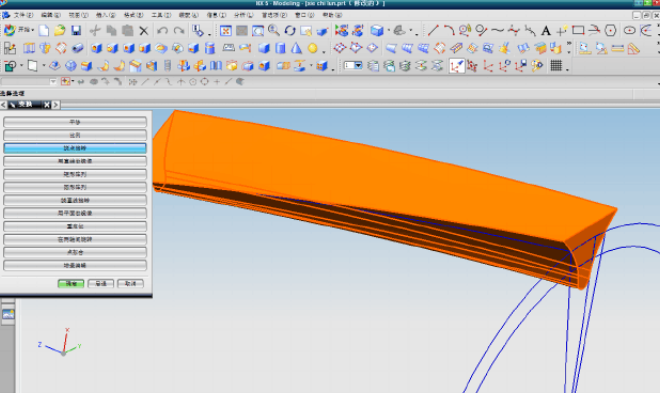The image size is (660, 393).
Task: Toggle the highlighted WCS display button
Action: point(457,66)
